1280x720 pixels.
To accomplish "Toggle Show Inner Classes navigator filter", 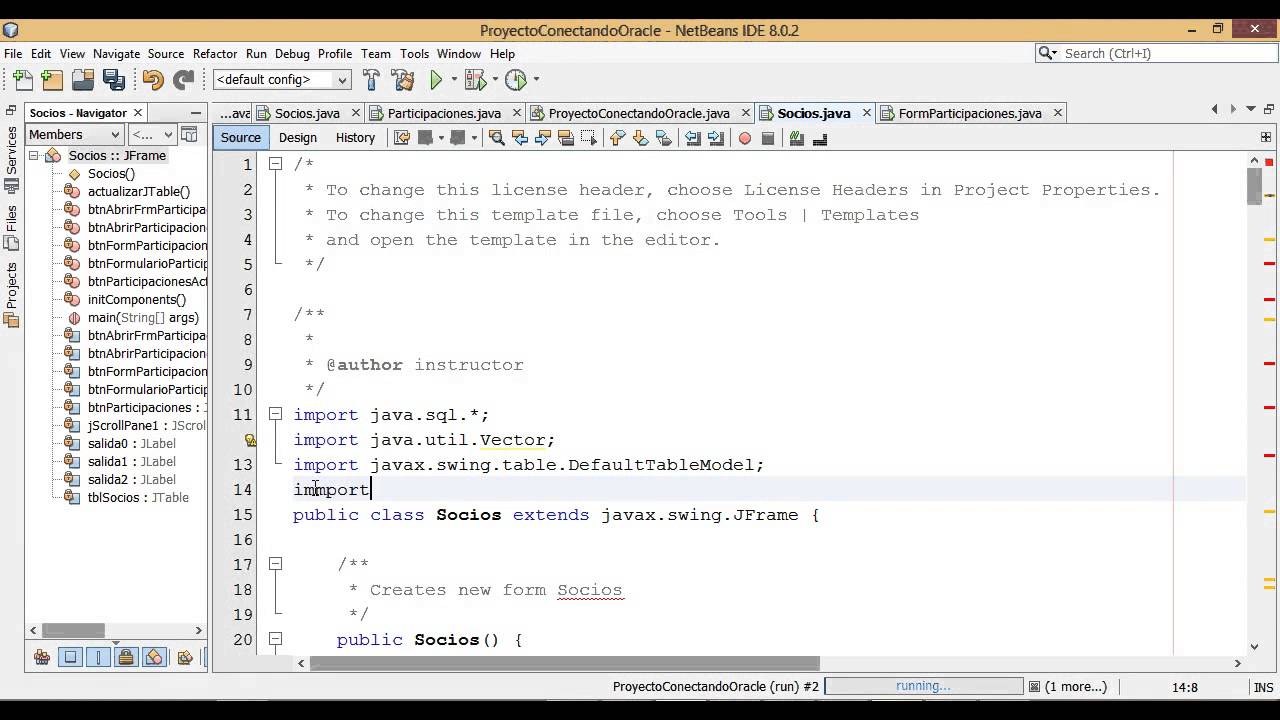I will tap(154, 657).
